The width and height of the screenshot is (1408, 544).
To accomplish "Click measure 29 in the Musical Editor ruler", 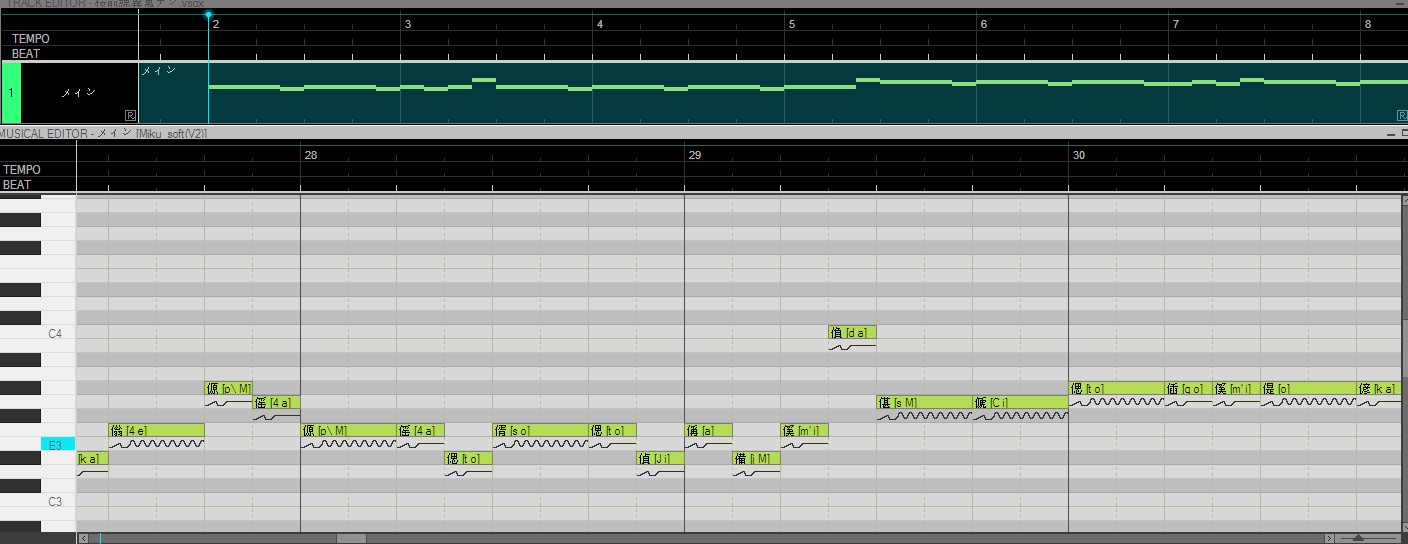I will [x=695, y=155].
